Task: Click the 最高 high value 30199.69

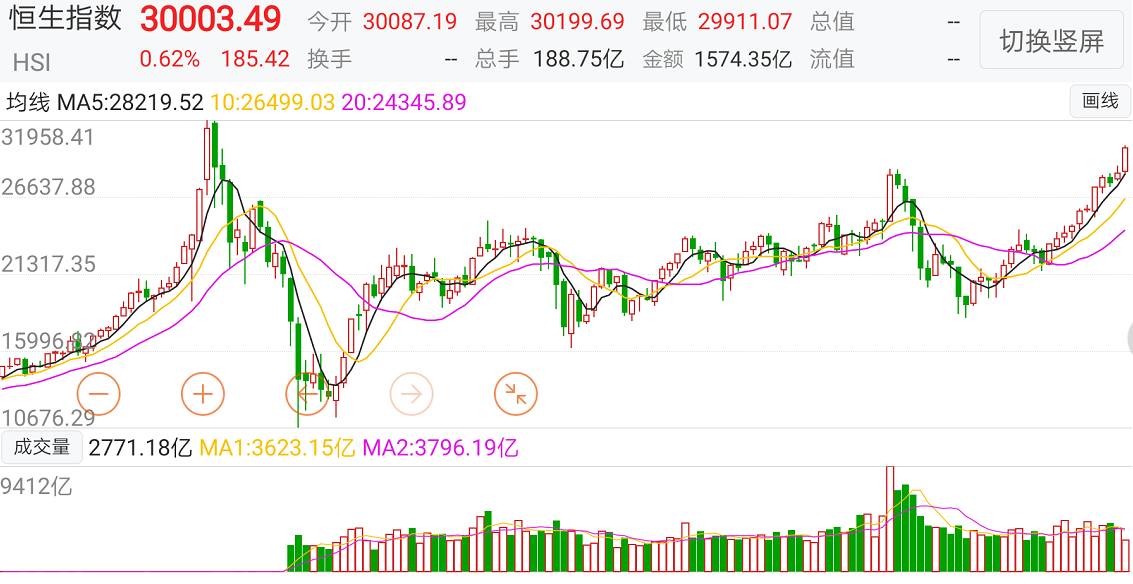Action: (x=577, y=20)
